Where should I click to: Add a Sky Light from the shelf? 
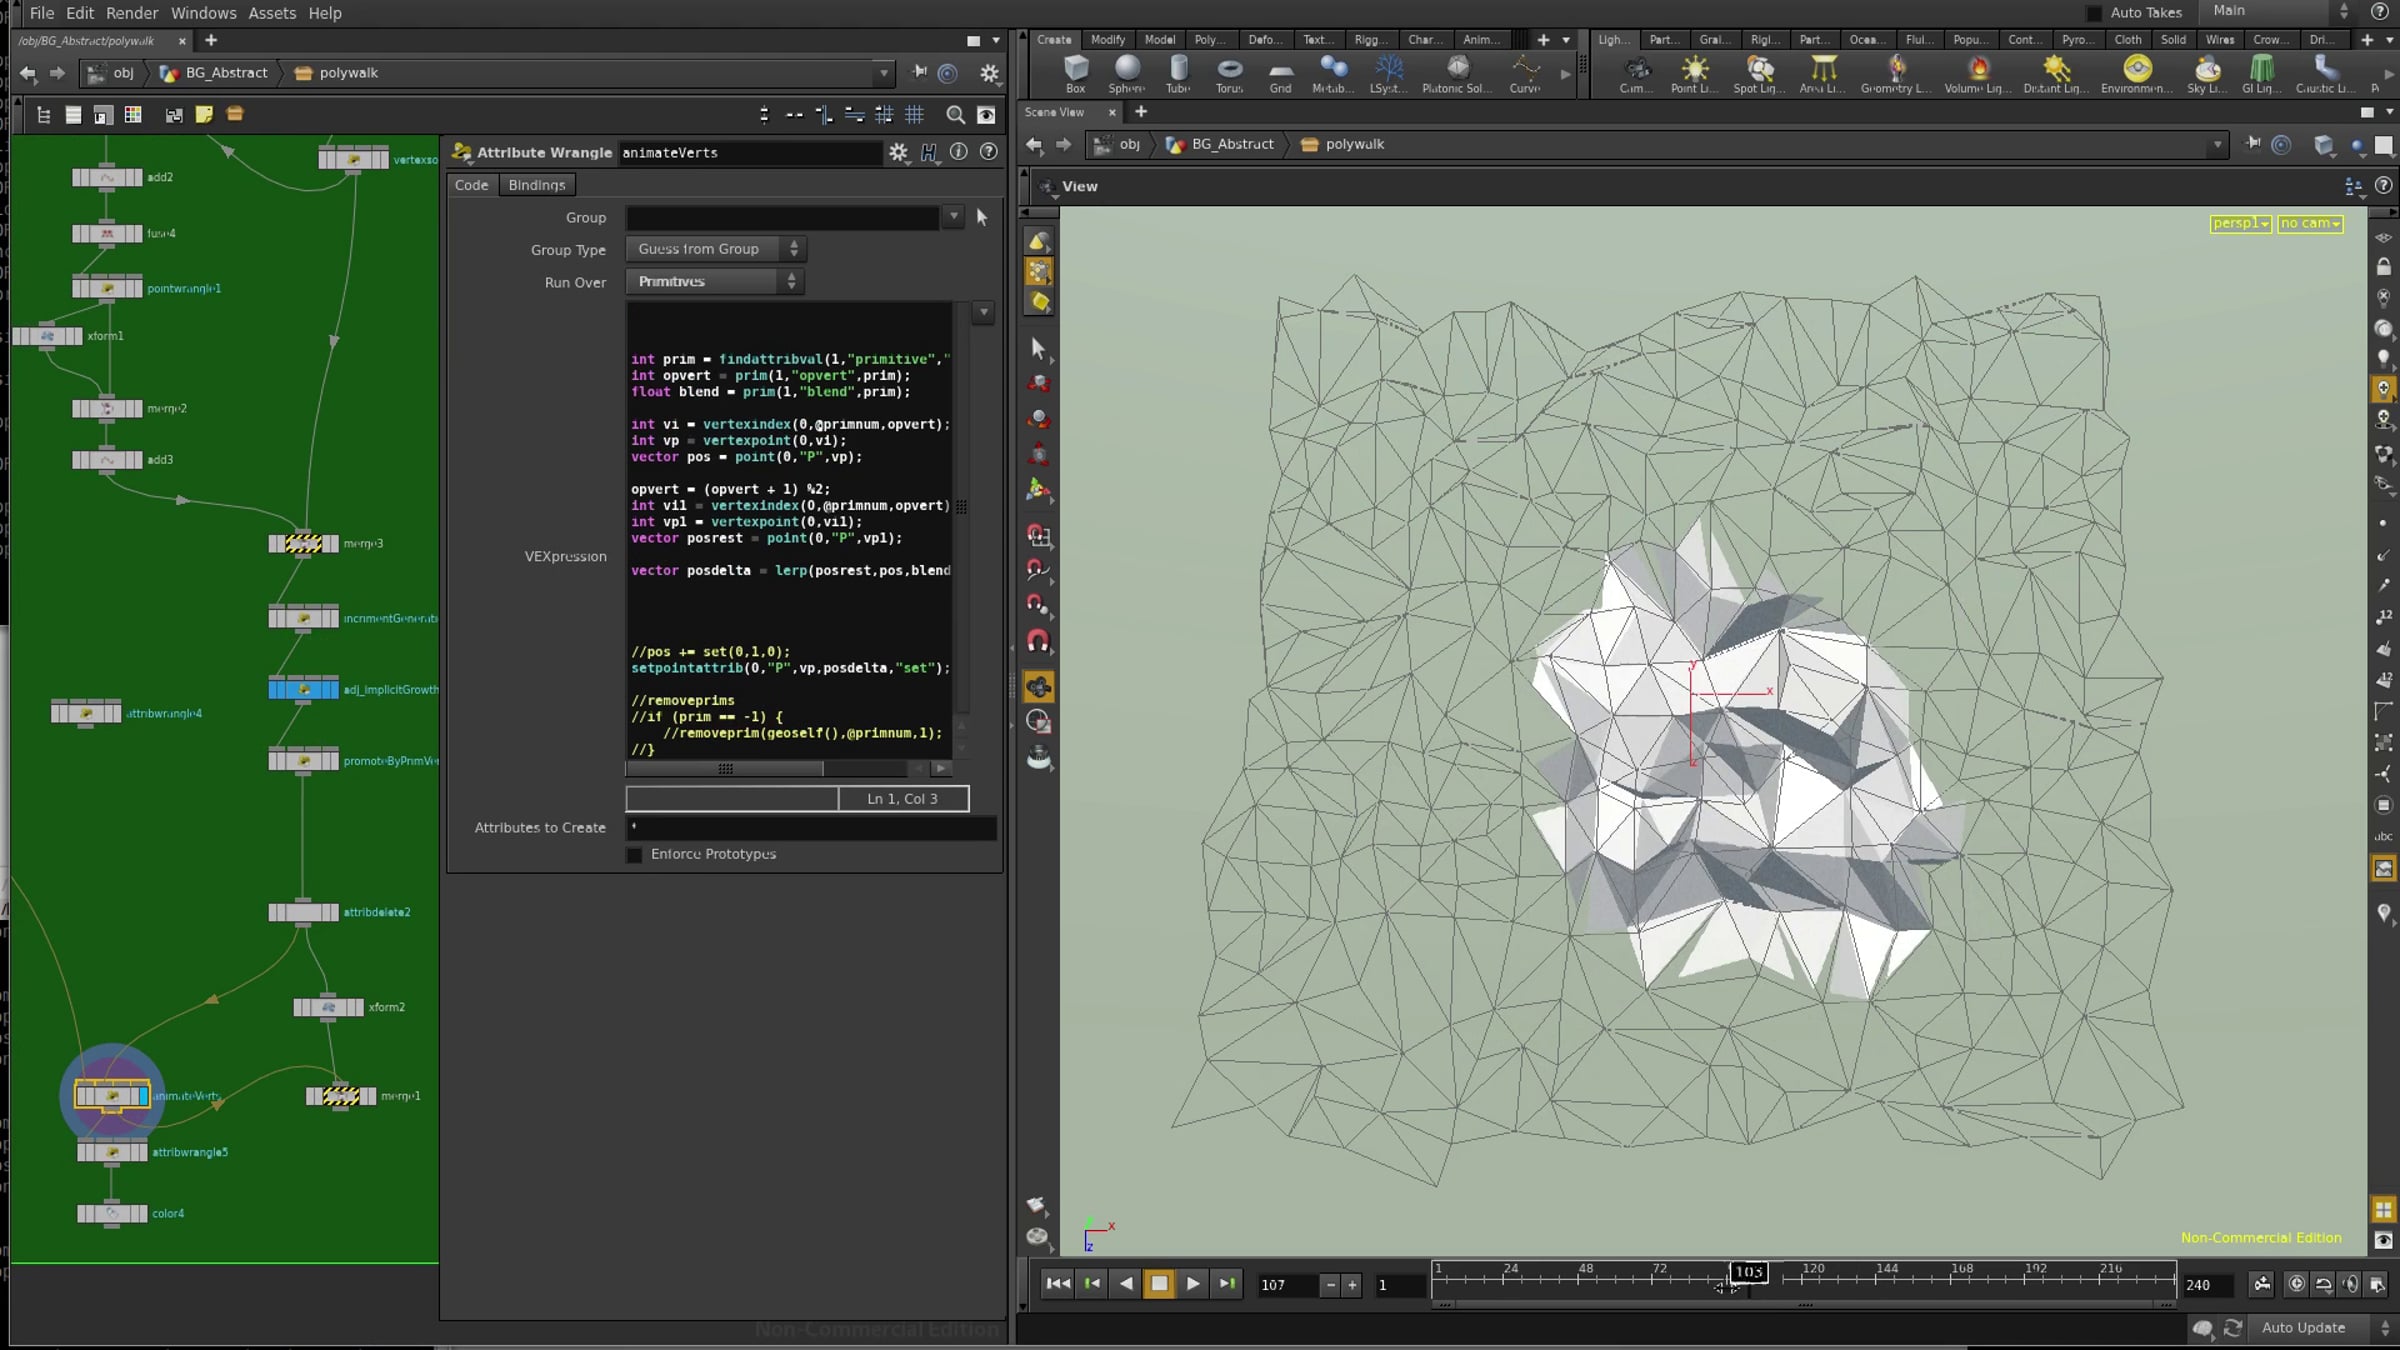(x=2207, y=74)
